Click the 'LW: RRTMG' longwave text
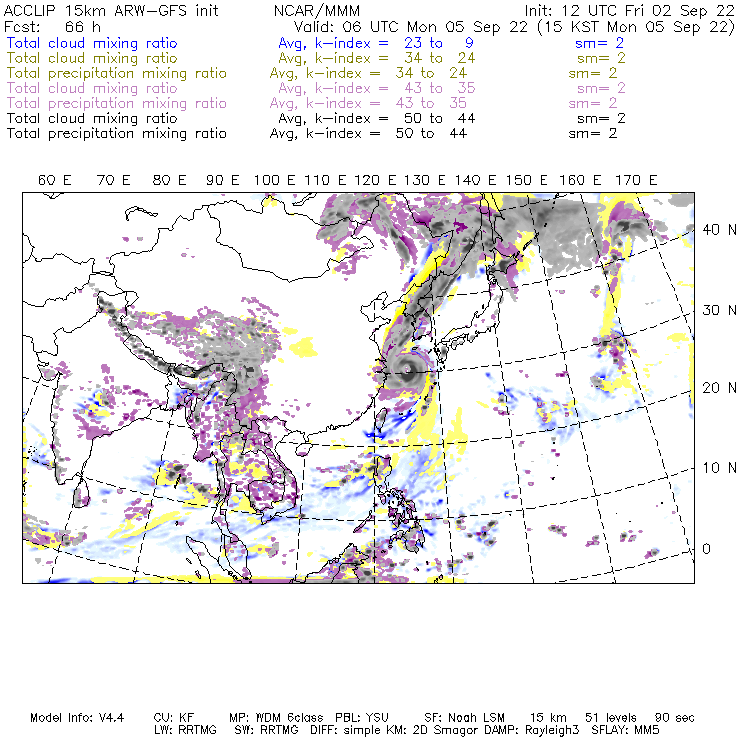The image size is (740, 740). pyautogui.click(x=185, y=730)
